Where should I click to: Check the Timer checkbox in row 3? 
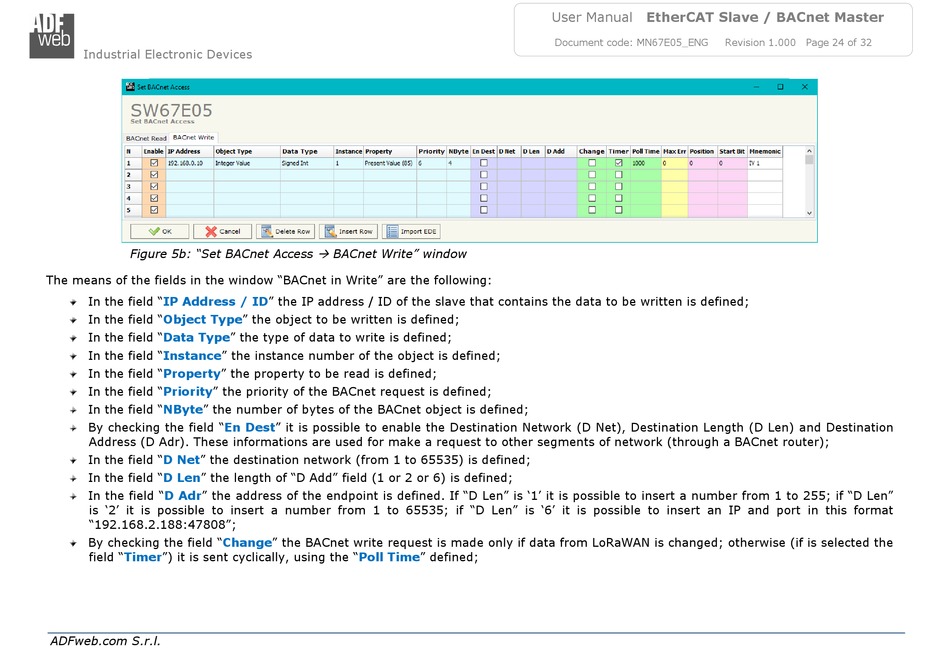[x=619, y=187]
